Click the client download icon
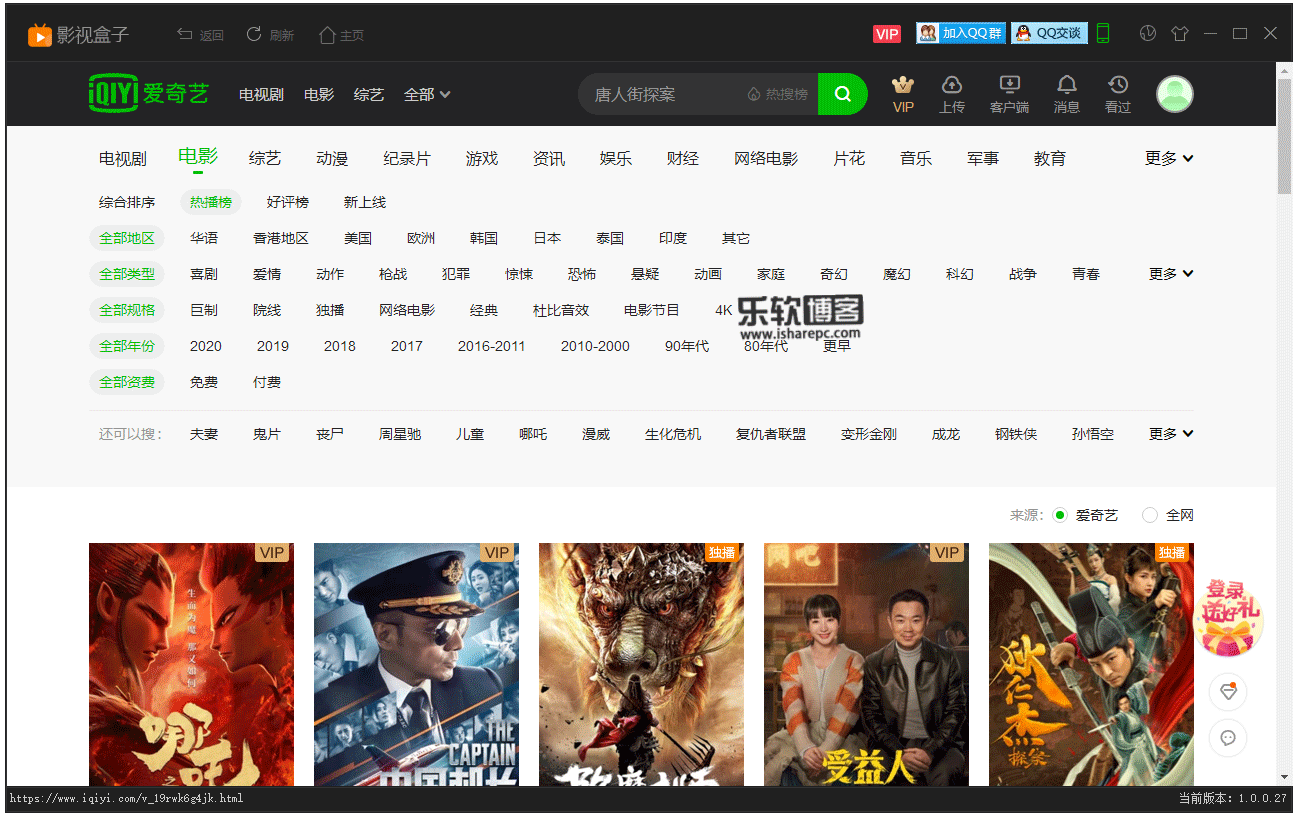 click(x=1009, y=94)
